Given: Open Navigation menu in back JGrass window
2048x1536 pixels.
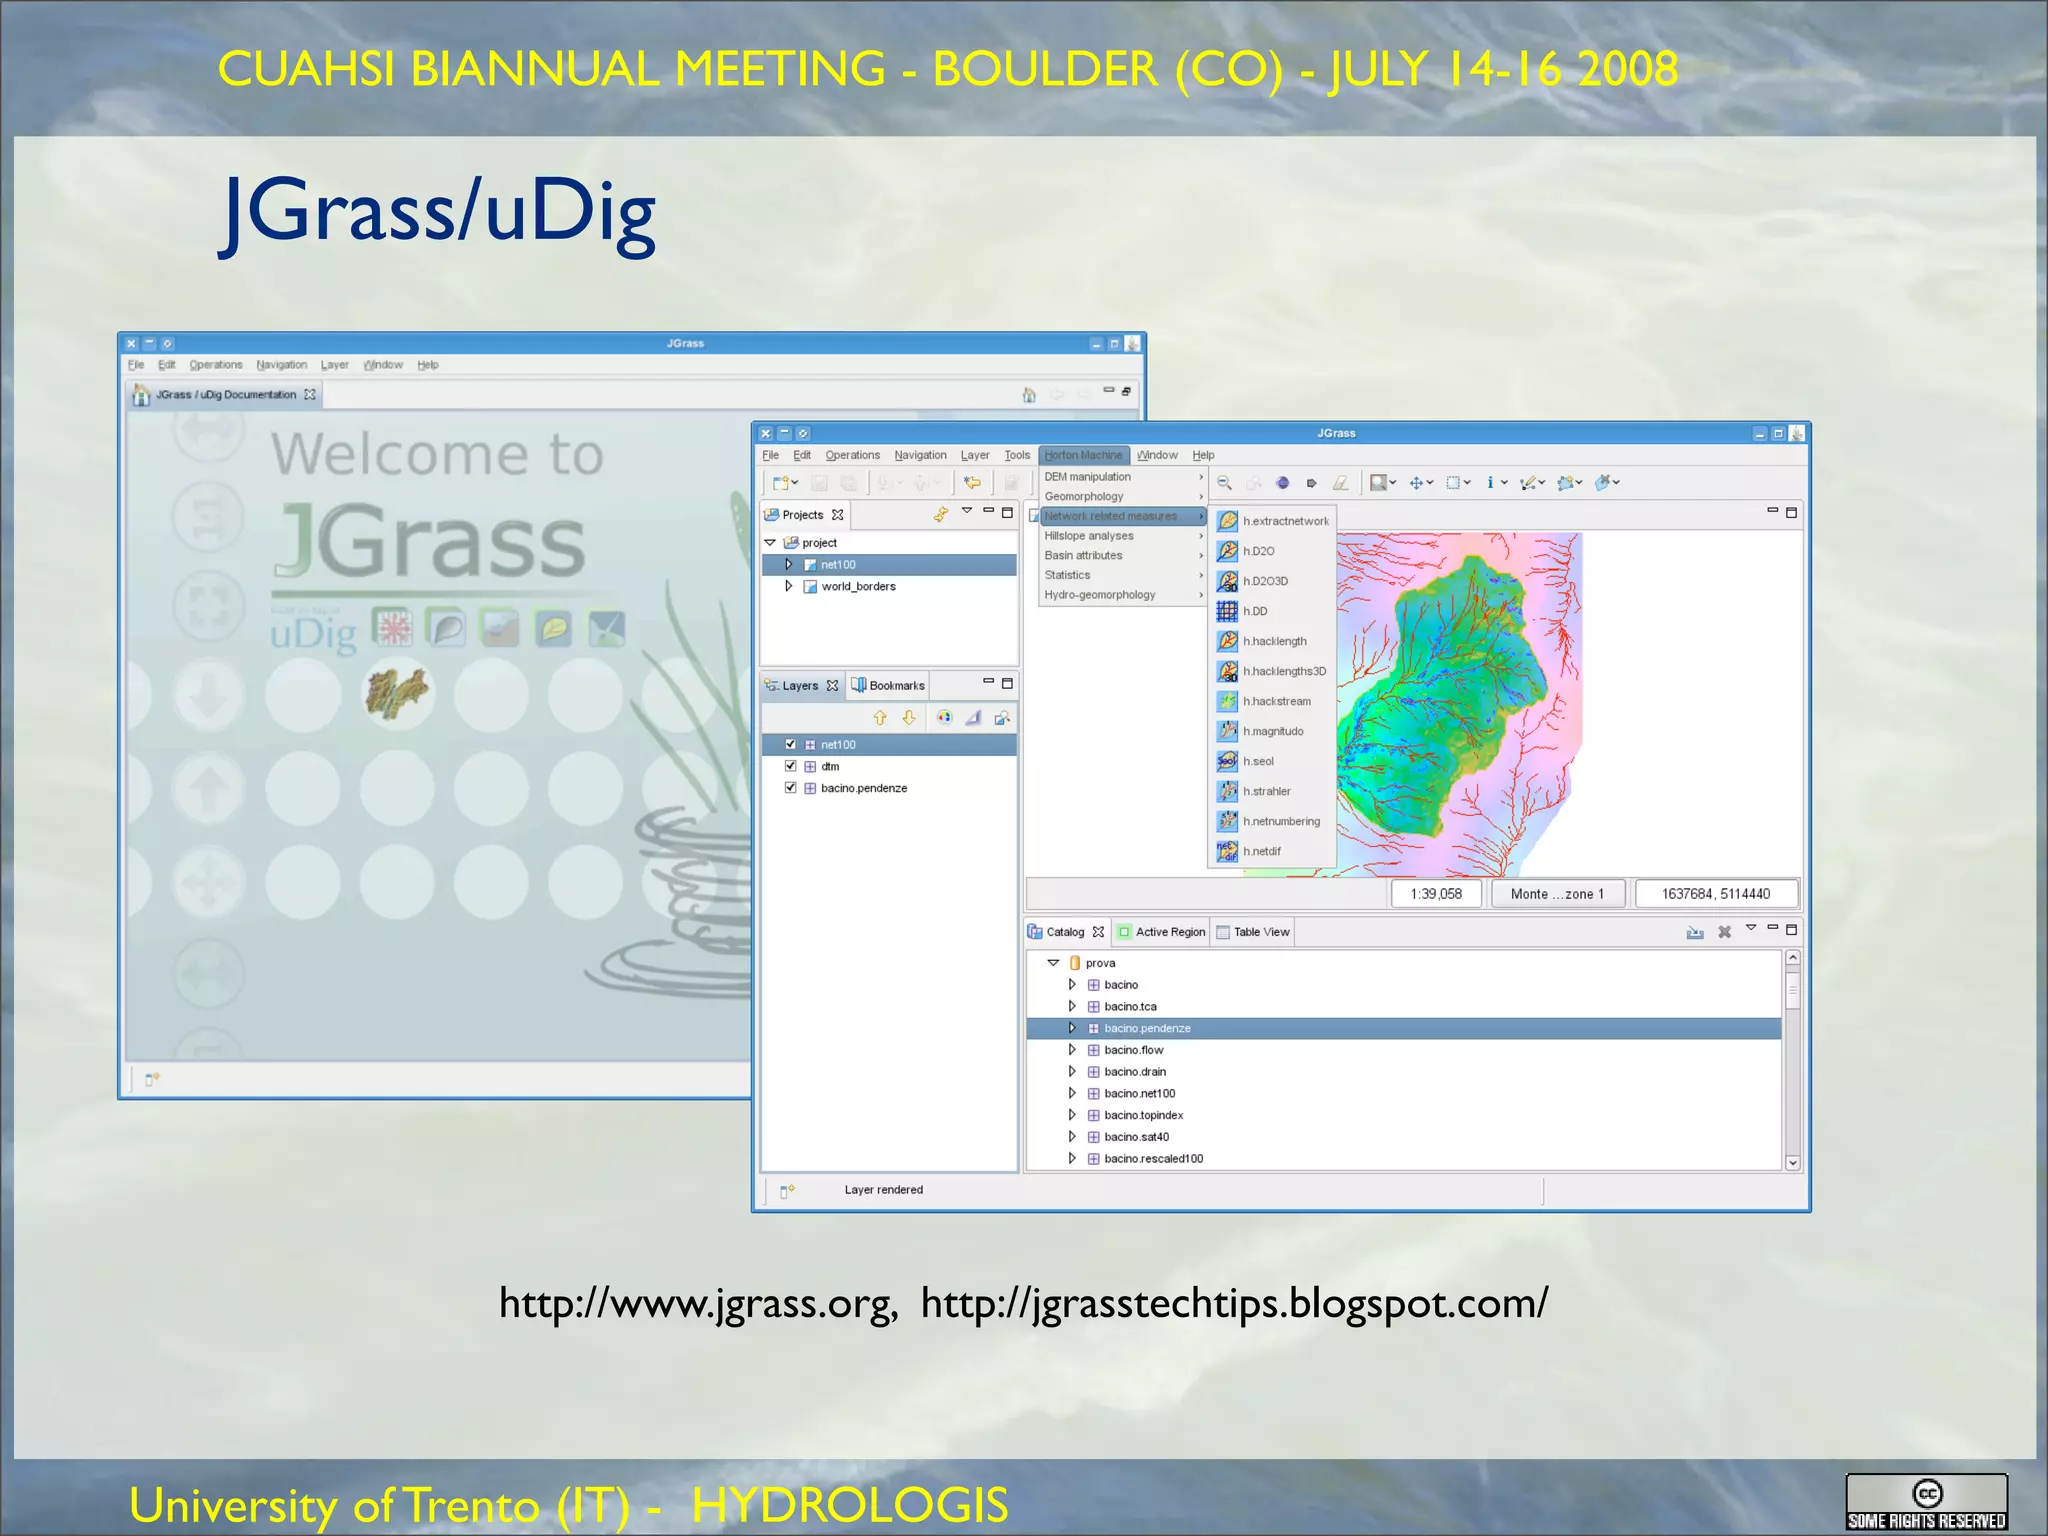Looking at the screenshot, I should click(x=281, y=365).
